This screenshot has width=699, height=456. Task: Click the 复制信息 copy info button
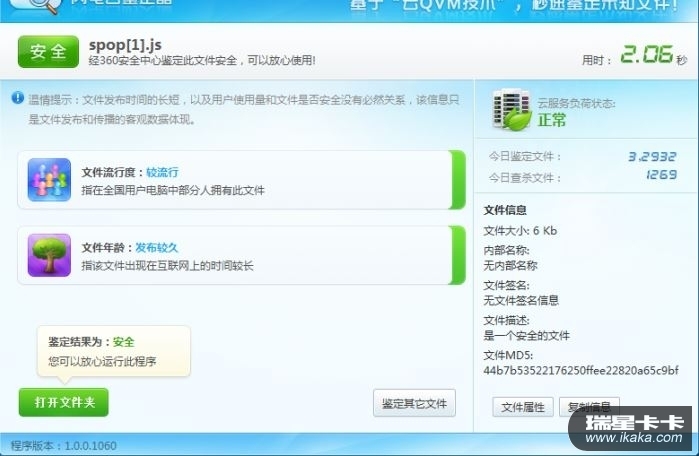(589, 406)
